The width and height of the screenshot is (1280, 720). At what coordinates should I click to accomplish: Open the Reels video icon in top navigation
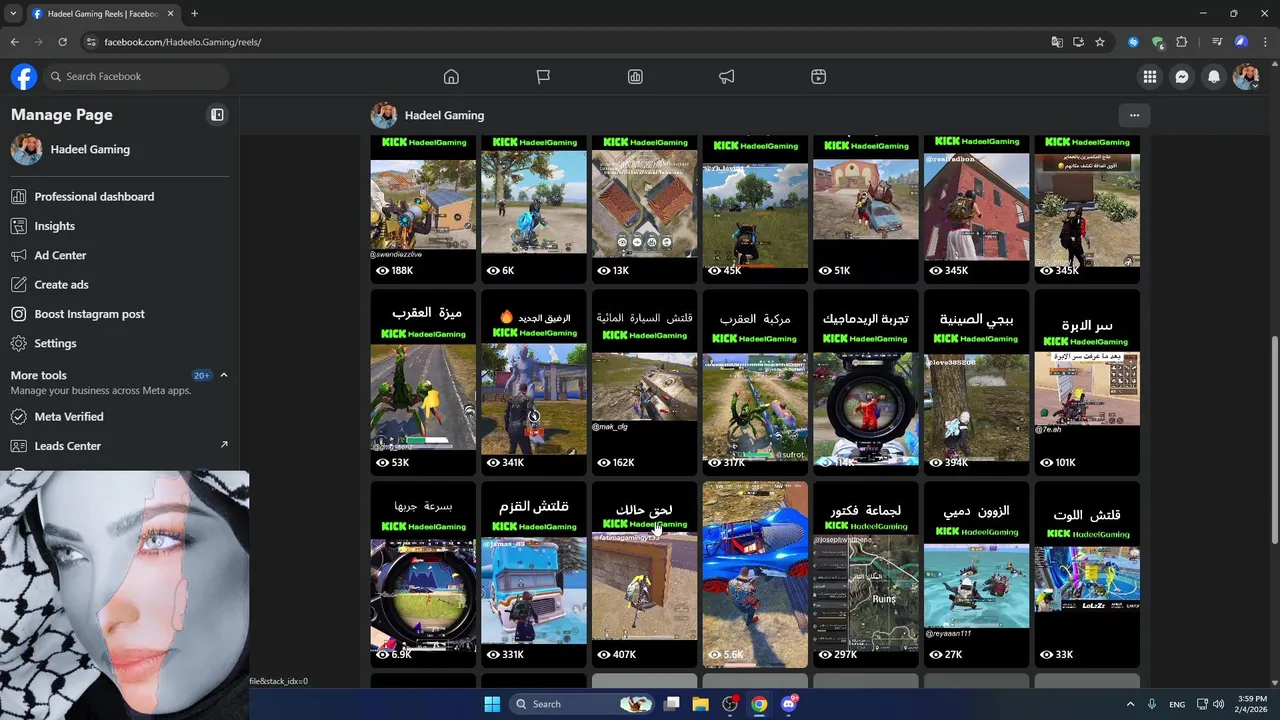[818, 76]
